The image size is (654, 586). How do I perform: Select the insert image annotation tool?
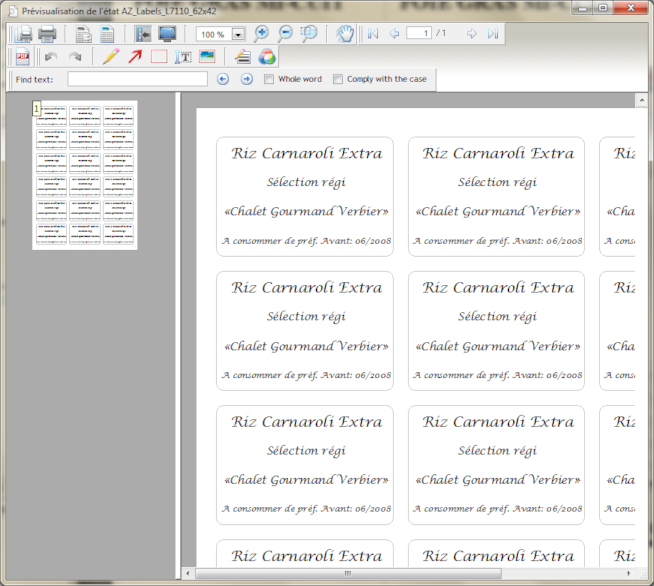coord(207,56)
